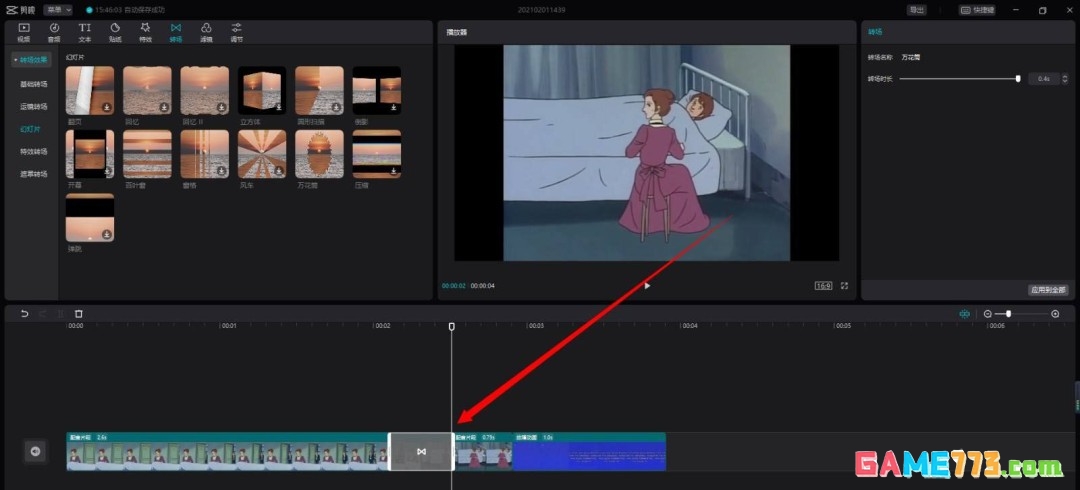Play the preview in the player

click(x=647, y=285)
